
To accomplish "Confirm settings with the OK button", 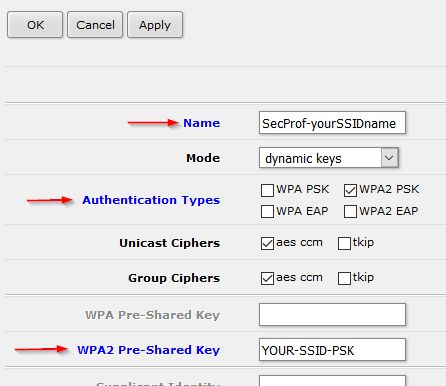I will (35, 25).
